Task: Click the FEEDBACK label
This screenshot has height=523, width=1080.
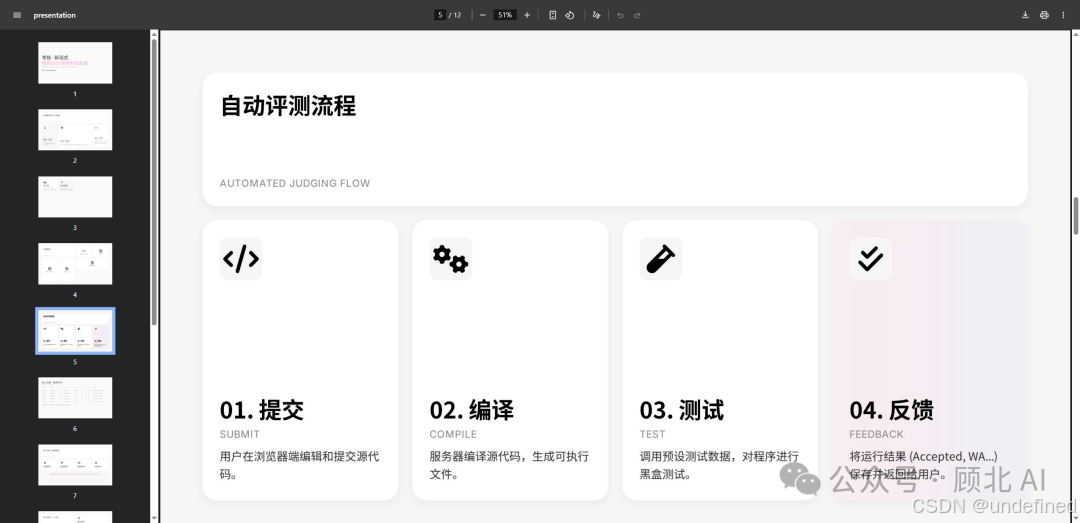Action: [876, 434]
